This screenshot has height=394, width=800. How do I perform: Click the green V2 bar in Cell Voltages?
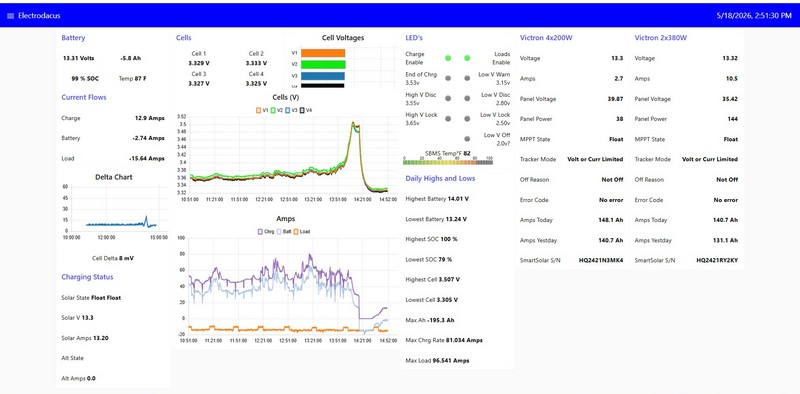click(323, 64)
